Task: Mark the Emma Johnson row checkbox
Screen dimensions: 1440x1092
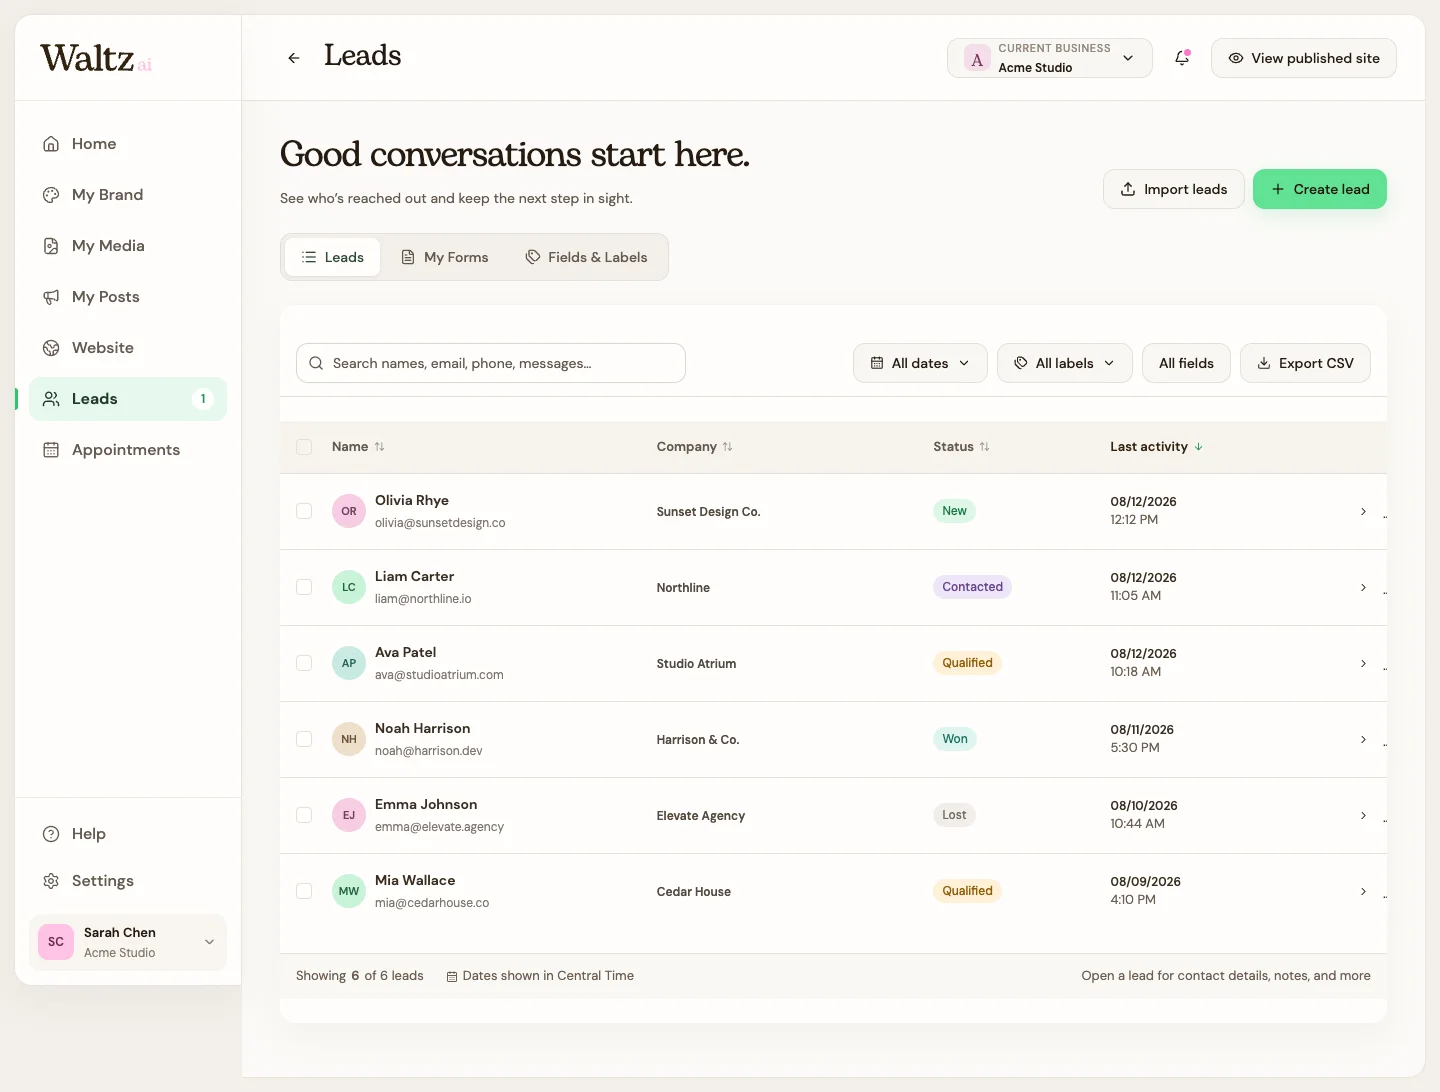Action: click(x=304, y=815)
